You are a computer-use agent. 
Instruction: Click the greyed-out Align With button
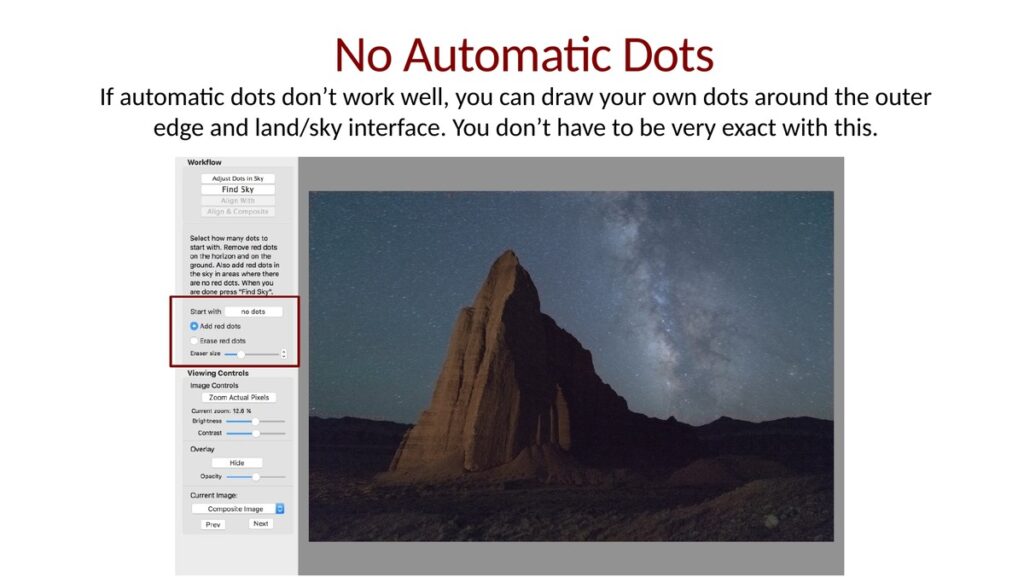click(238, 200)
